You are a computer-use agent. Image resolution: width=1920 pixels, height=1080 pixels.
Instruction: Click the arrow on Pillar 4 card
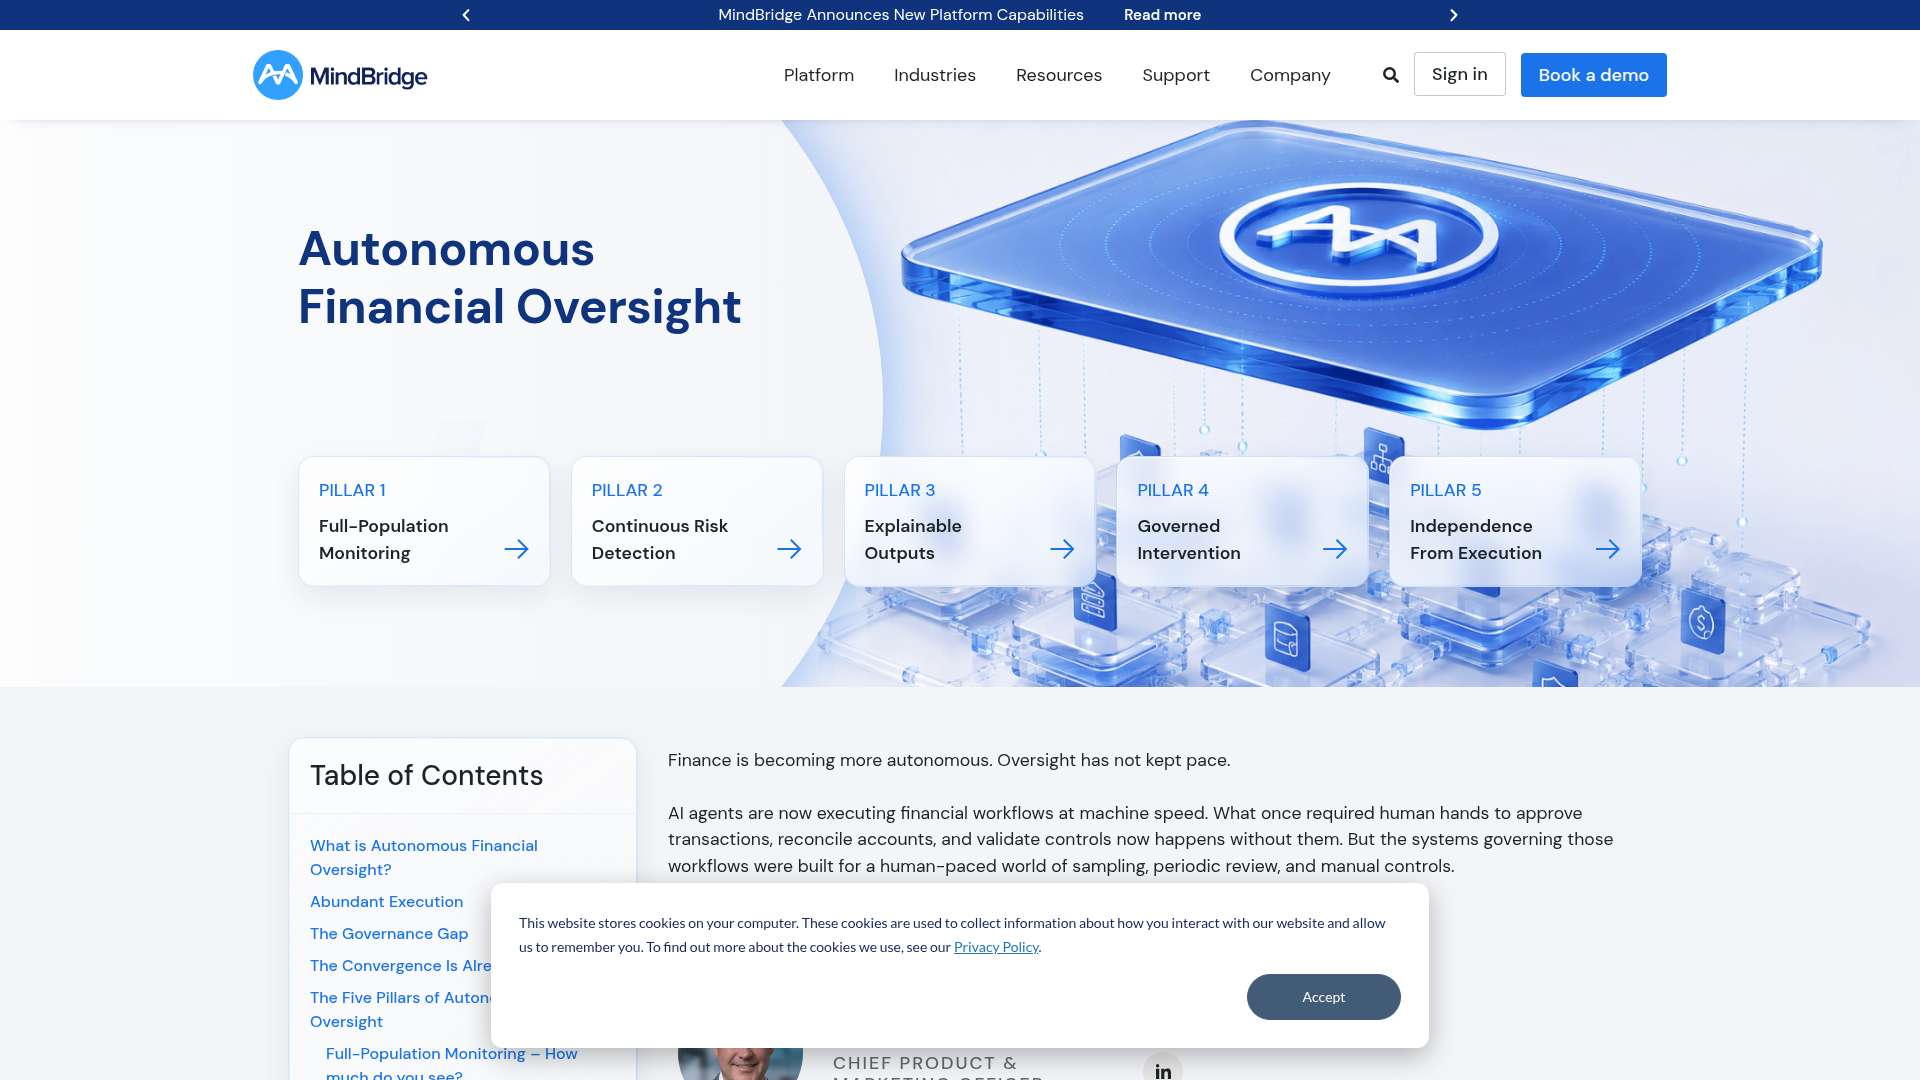[1335, 549]
